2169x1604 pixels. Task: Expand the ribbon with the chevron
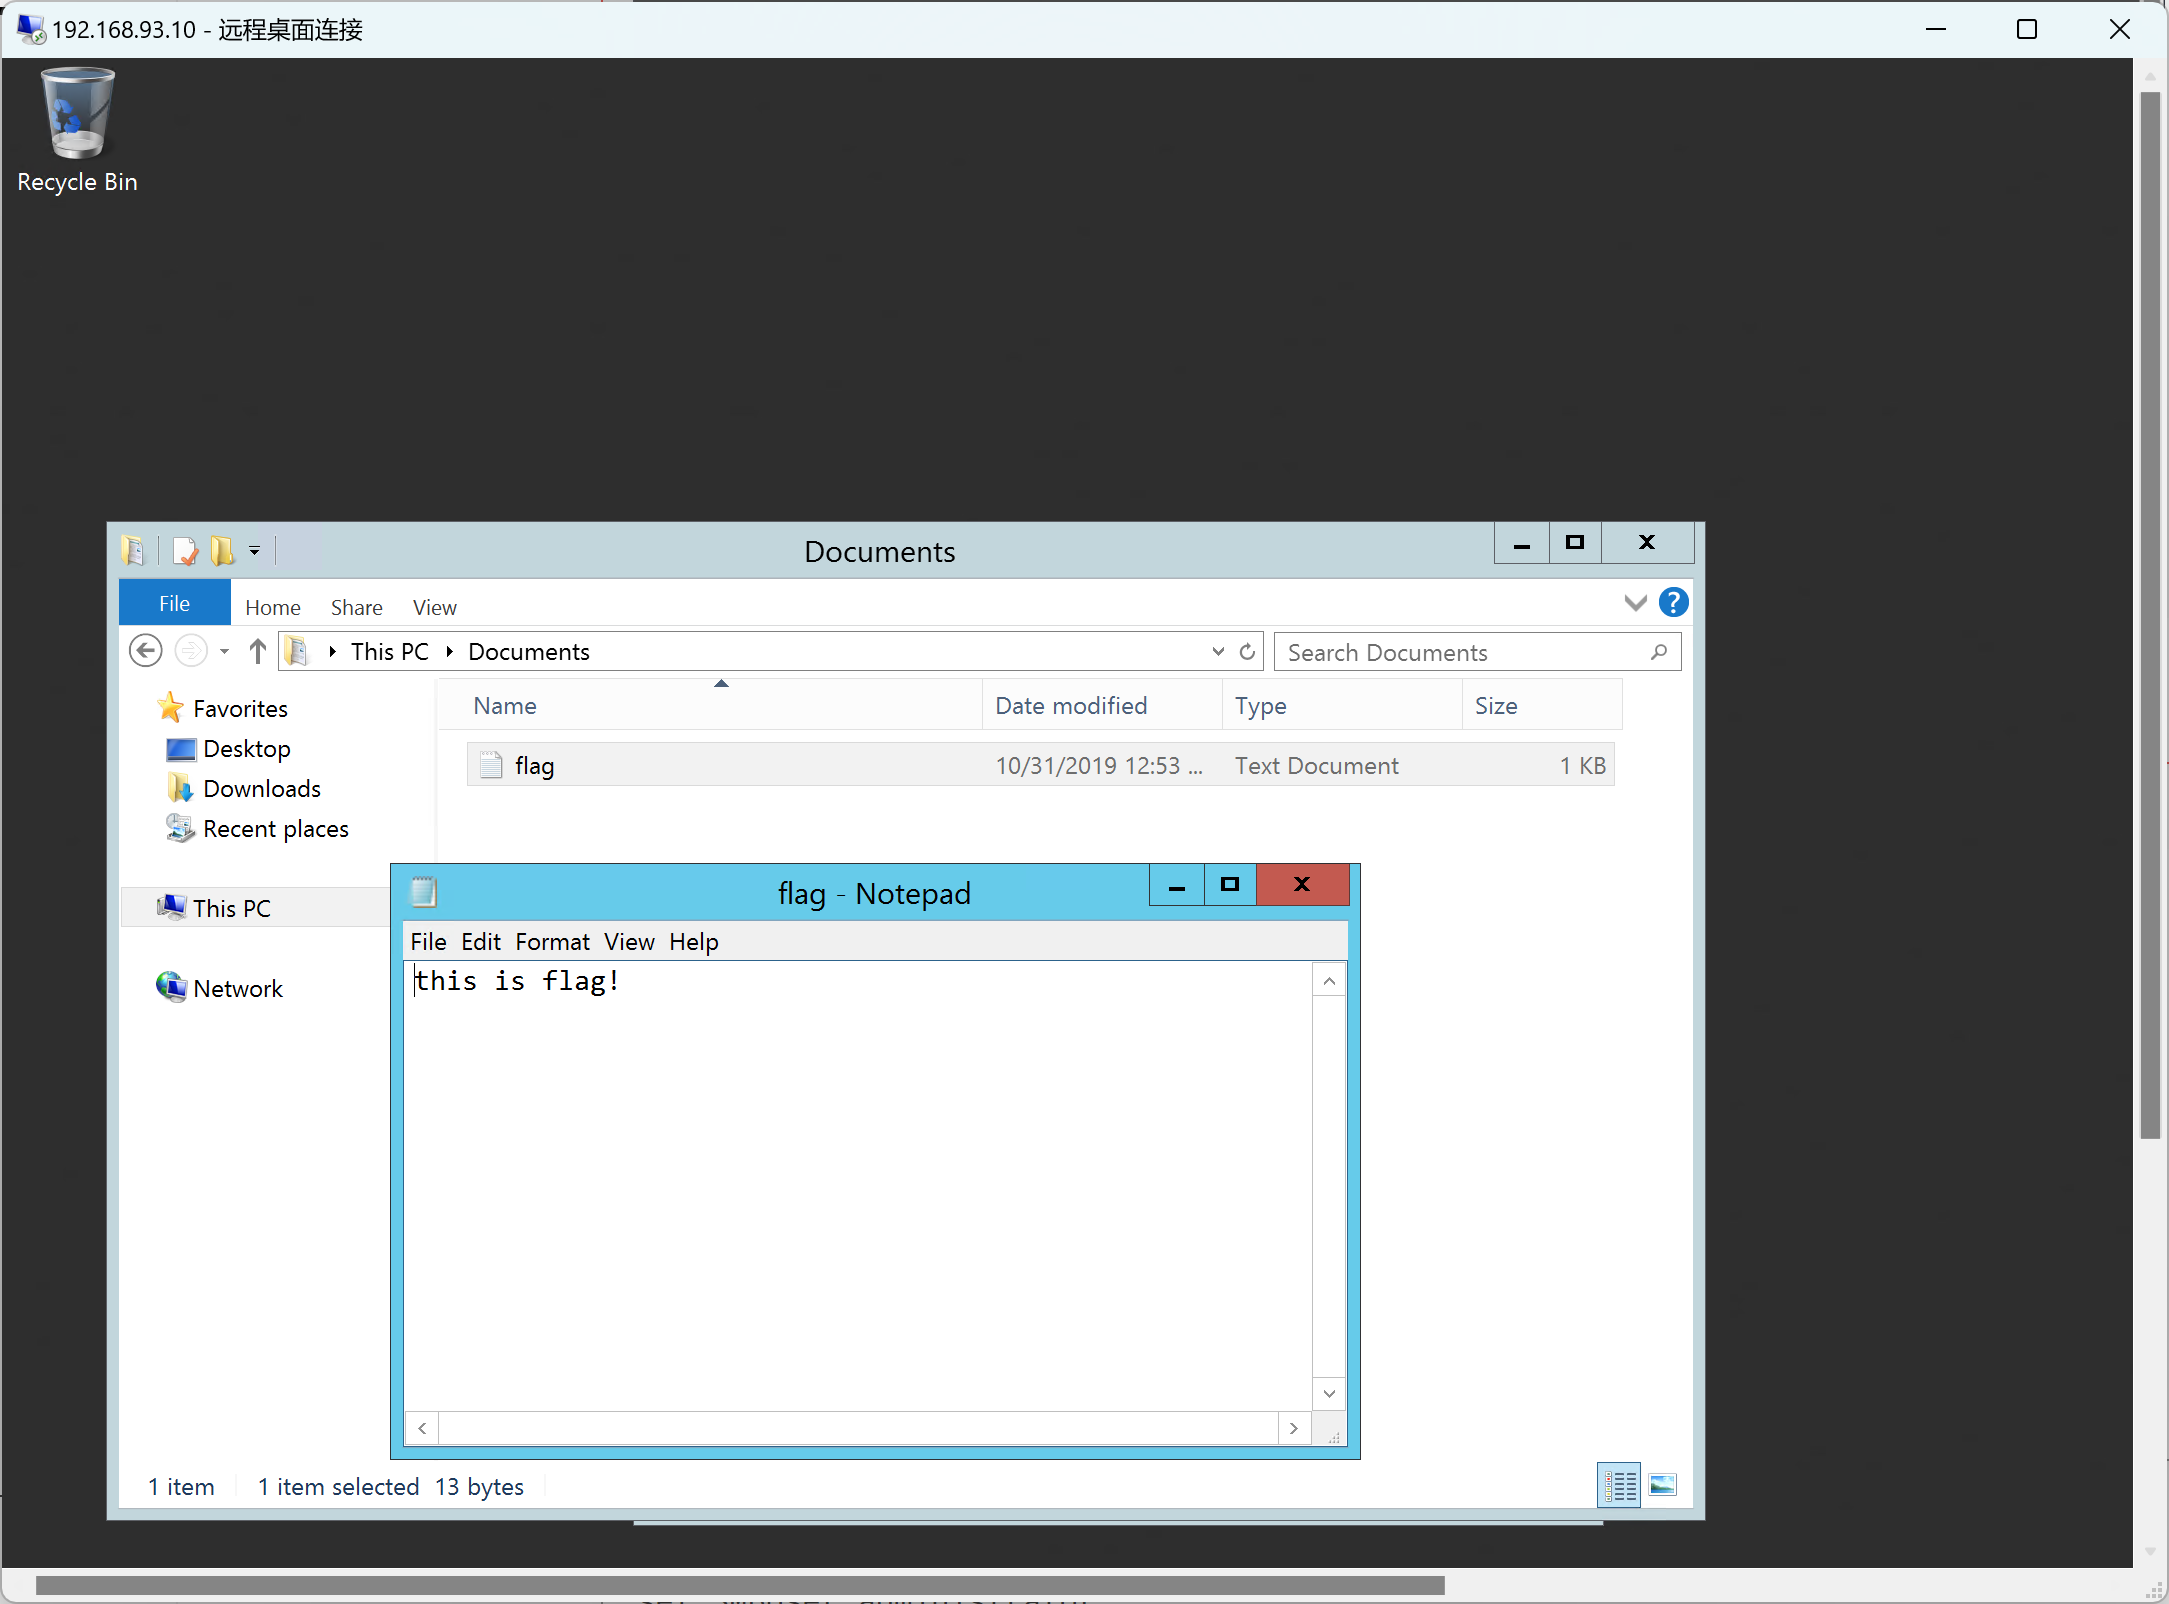1635,603
